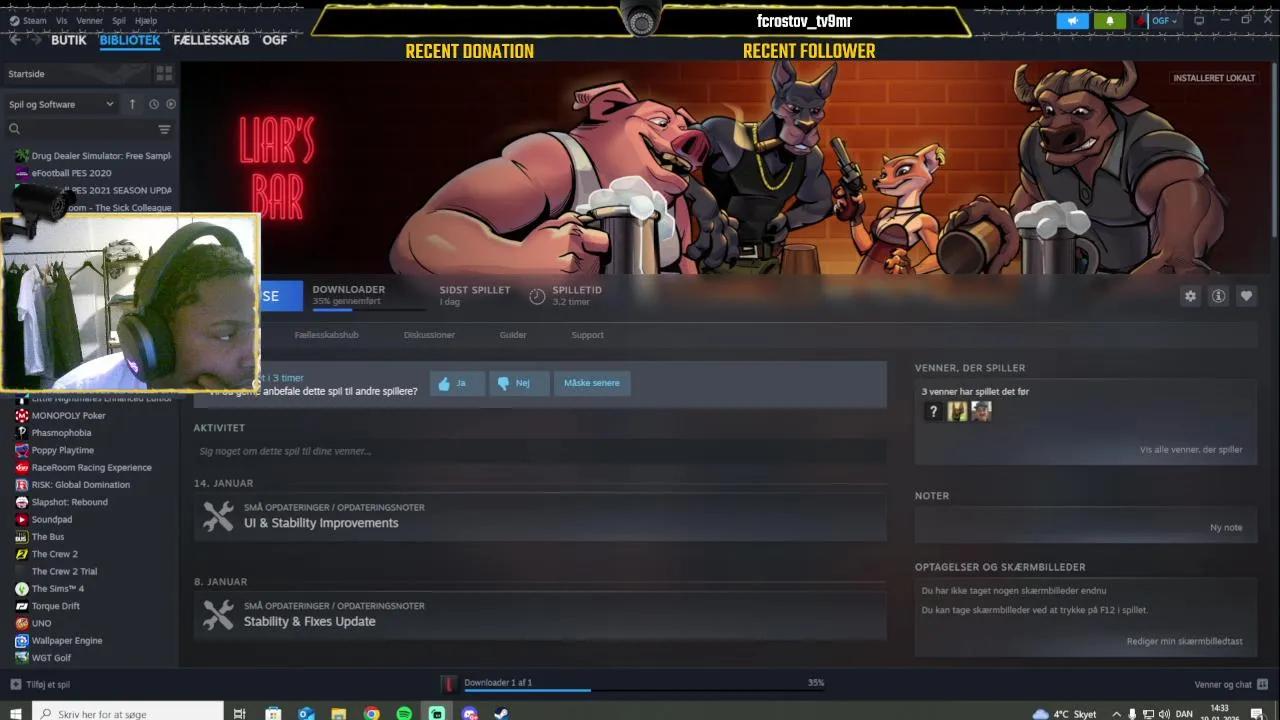Click the Steam announcements megaphone button
The image size is (1280, 720).
pyautogui.click(x=1072, y=20)
